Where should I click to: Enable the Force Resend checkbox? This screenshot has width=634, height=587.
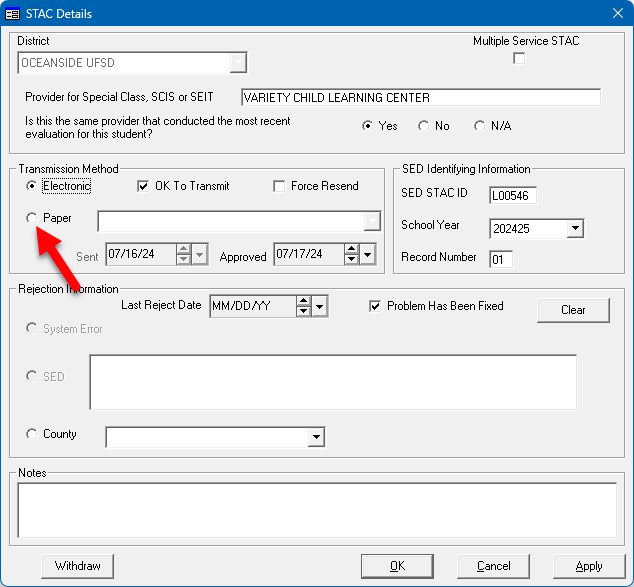pyautogui.click(x=279, y=186)
